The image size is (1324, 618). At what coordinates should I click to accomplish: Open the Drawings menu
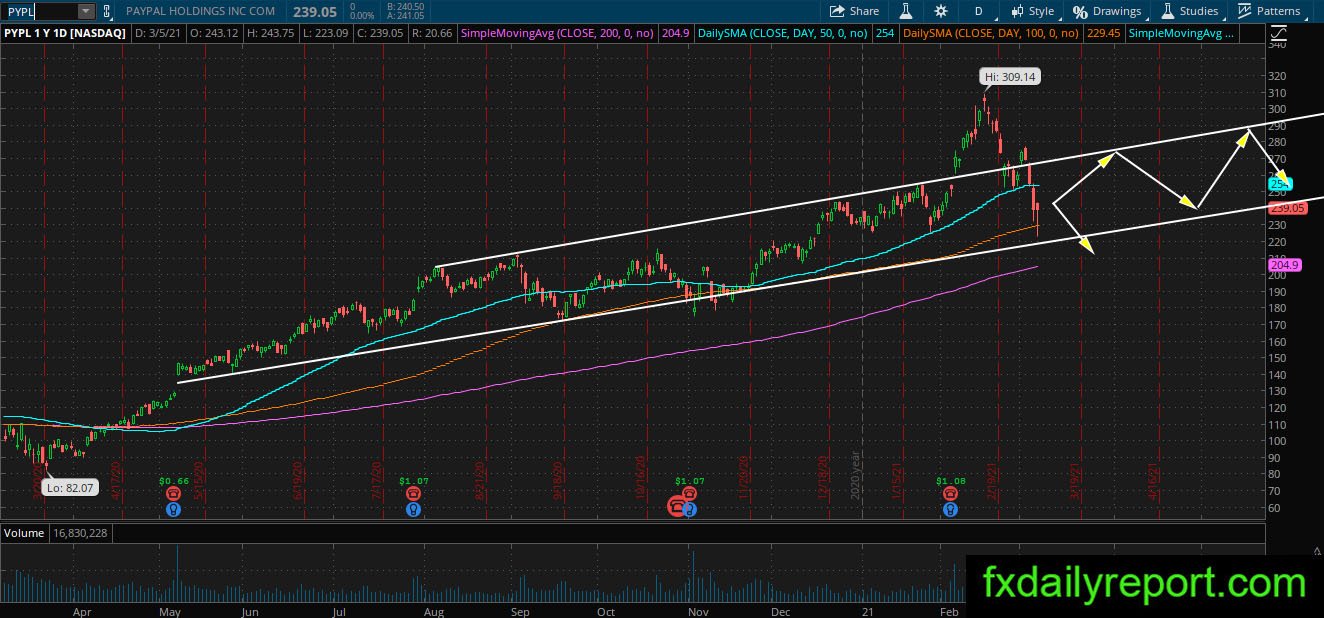[1107, 11]
